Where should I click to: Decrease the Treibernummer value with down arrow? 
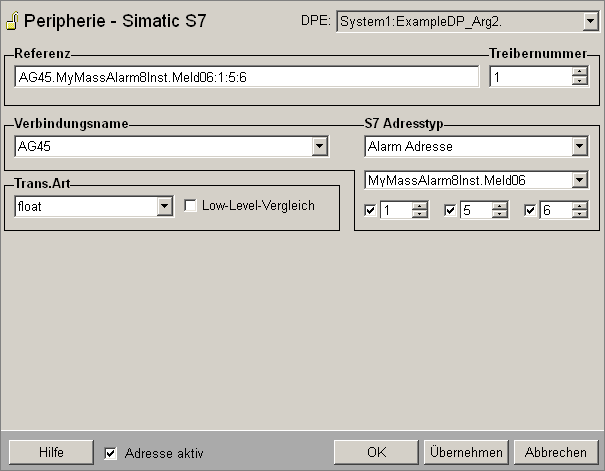pos(580,82)
